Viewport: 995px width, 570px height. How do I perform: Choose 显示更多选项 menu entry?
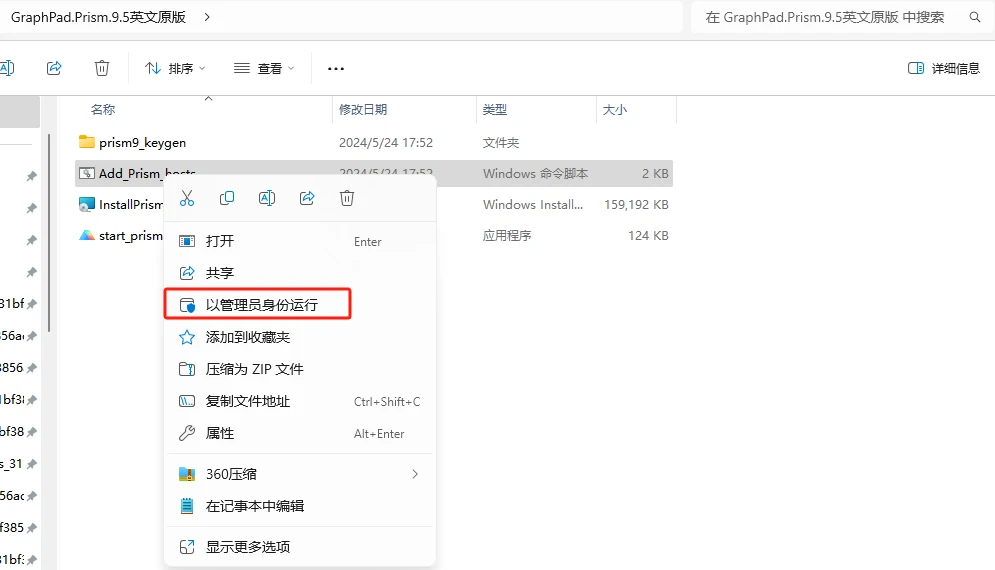(300, 547)
